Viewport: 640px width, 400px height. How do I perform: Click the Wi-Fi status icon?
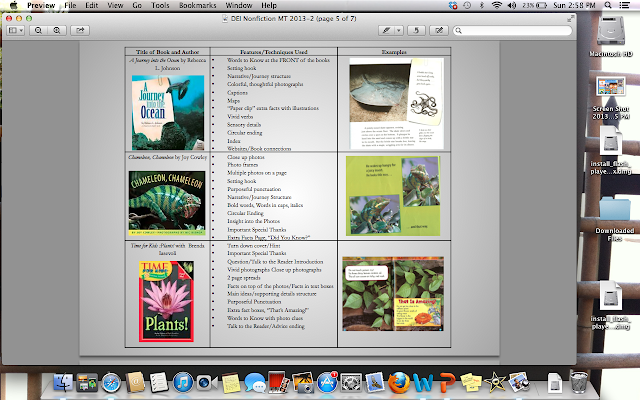[x=496, y=5]
